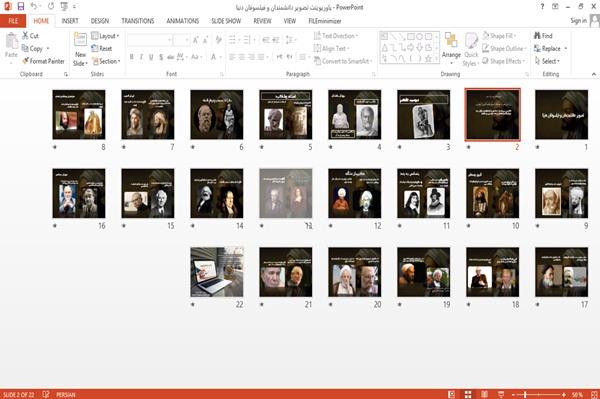Screen dimensions: 600x399
Task: Click Slide Sorter view icon in status bar
Action: [468, 394]
